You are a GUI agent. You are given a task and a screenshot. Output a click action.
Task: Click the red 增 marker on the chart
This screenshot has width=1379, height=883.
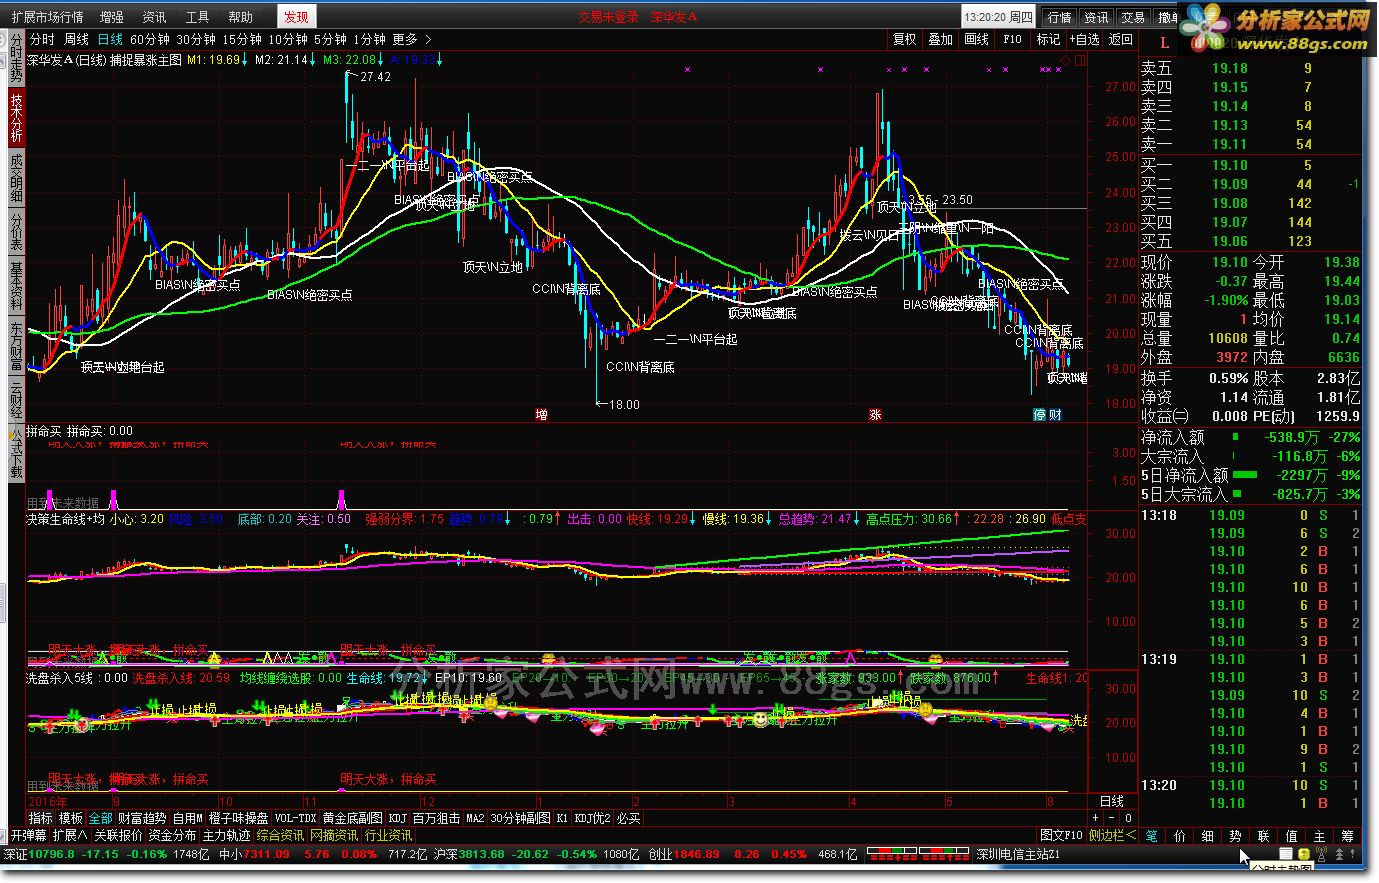coord(541,414)
